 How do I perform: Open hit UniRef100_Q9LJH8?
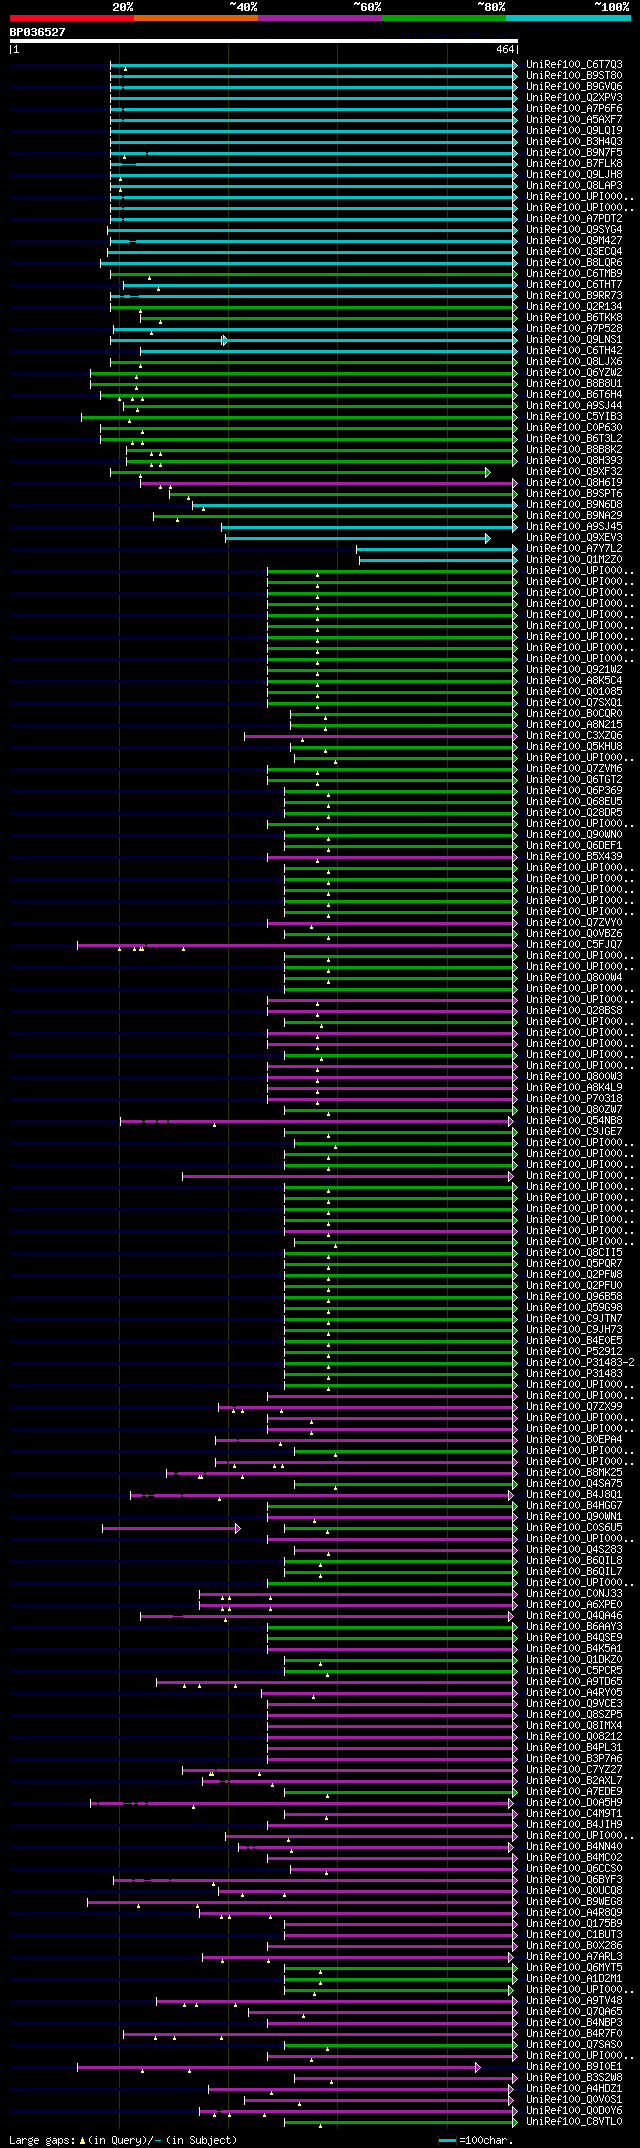tap(574, 175)
